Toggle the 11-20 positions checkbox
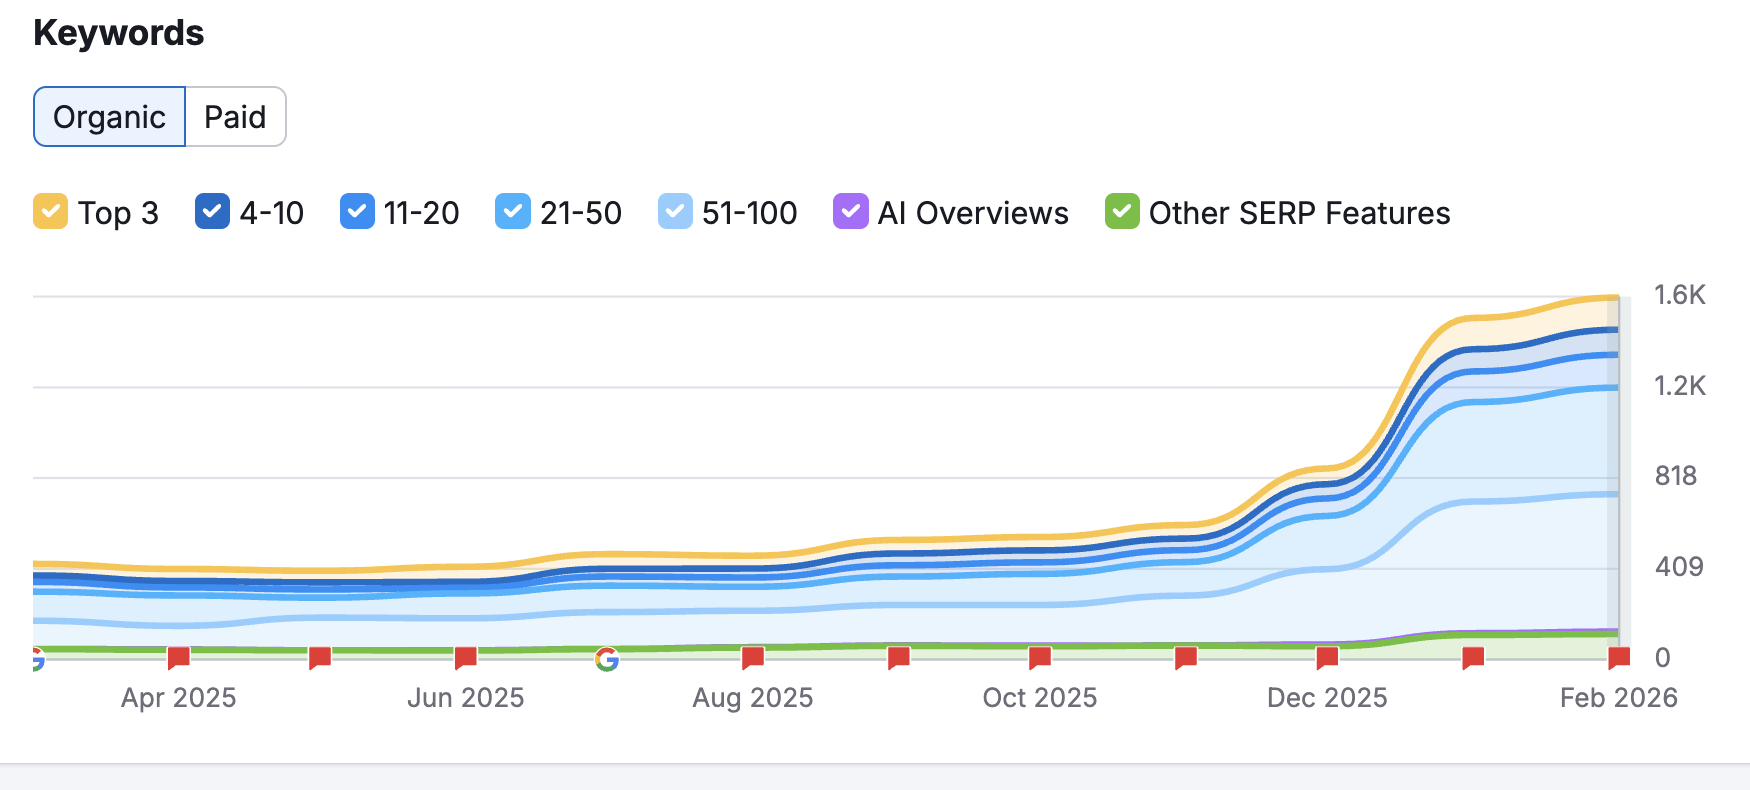 [x=357, y=212]
